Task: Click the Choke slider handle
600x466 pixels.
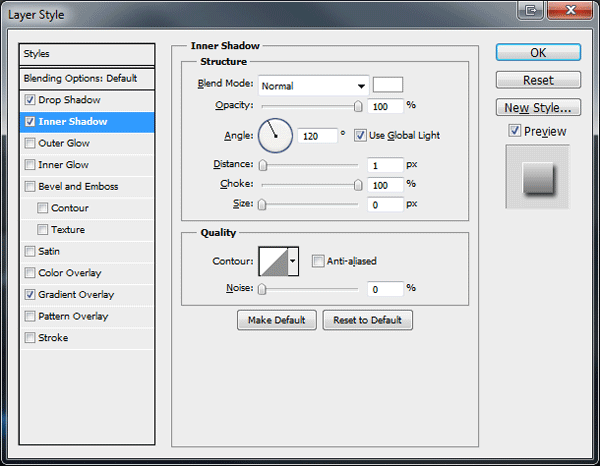Action: (x=358, y=185)
